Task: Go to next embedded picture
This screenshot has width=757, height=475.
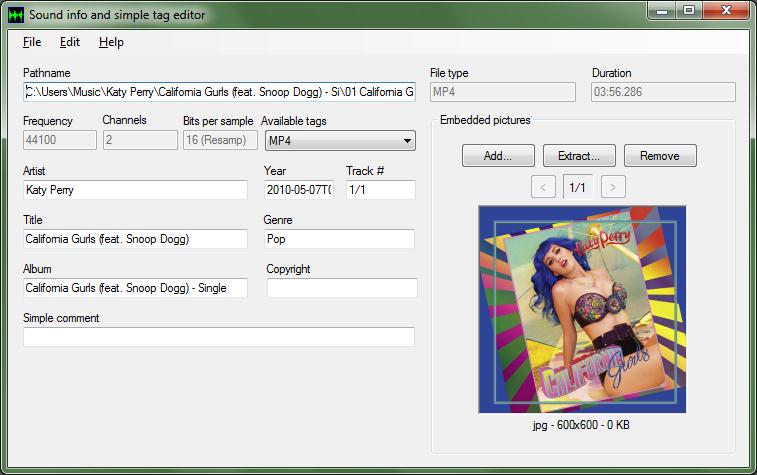Action: 614,187
